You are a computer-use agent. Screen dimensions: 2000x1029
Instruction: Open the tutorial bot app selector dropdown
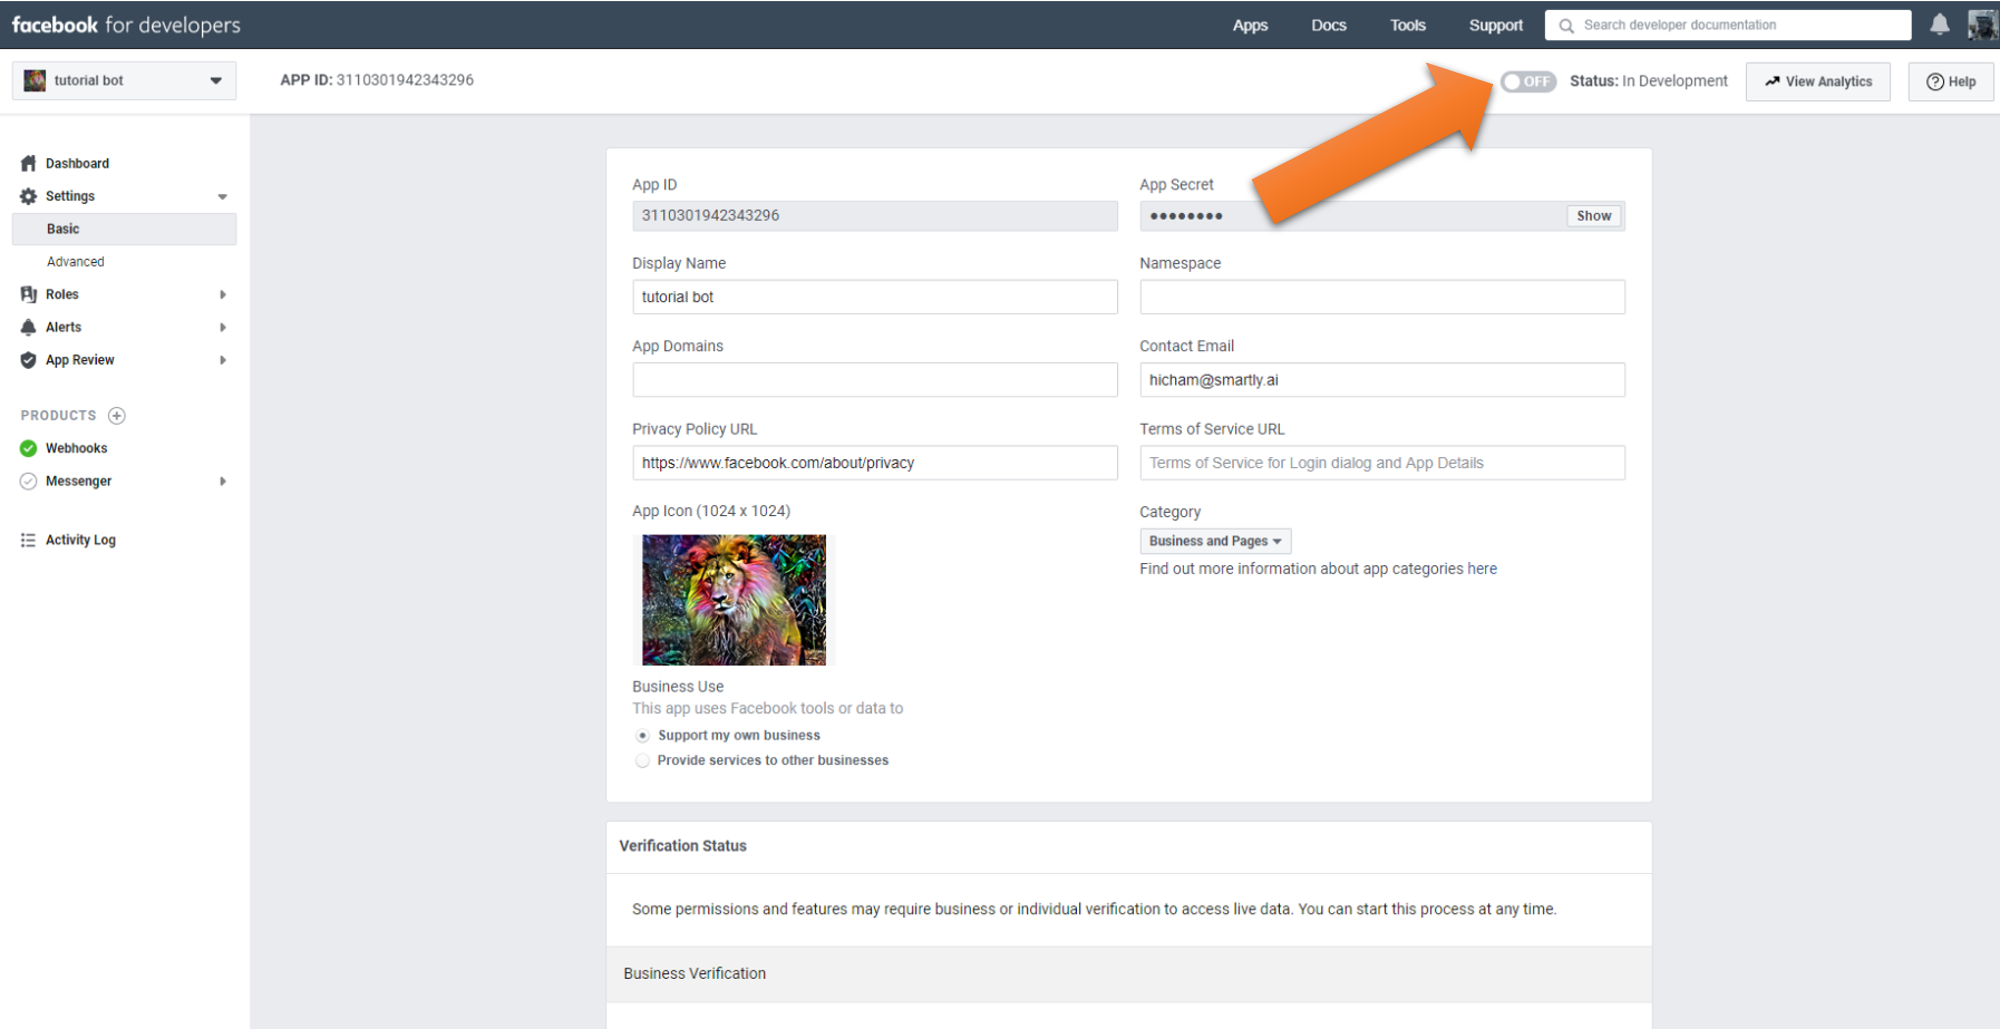[x=124, y=80]
